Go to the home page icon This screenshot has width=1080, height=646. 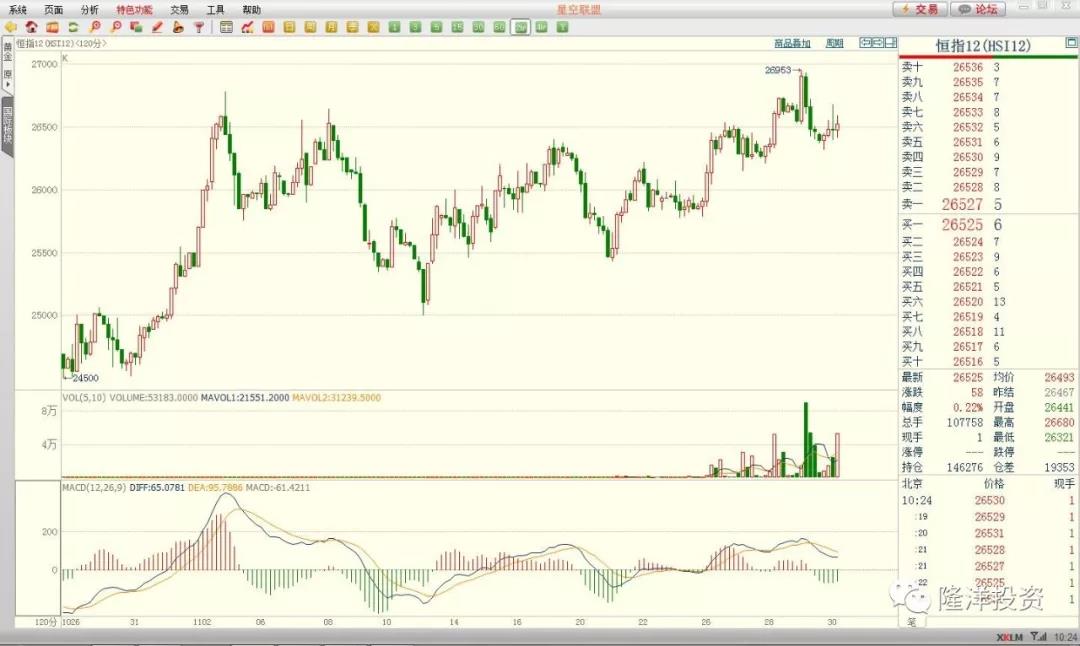click(31, 28)
